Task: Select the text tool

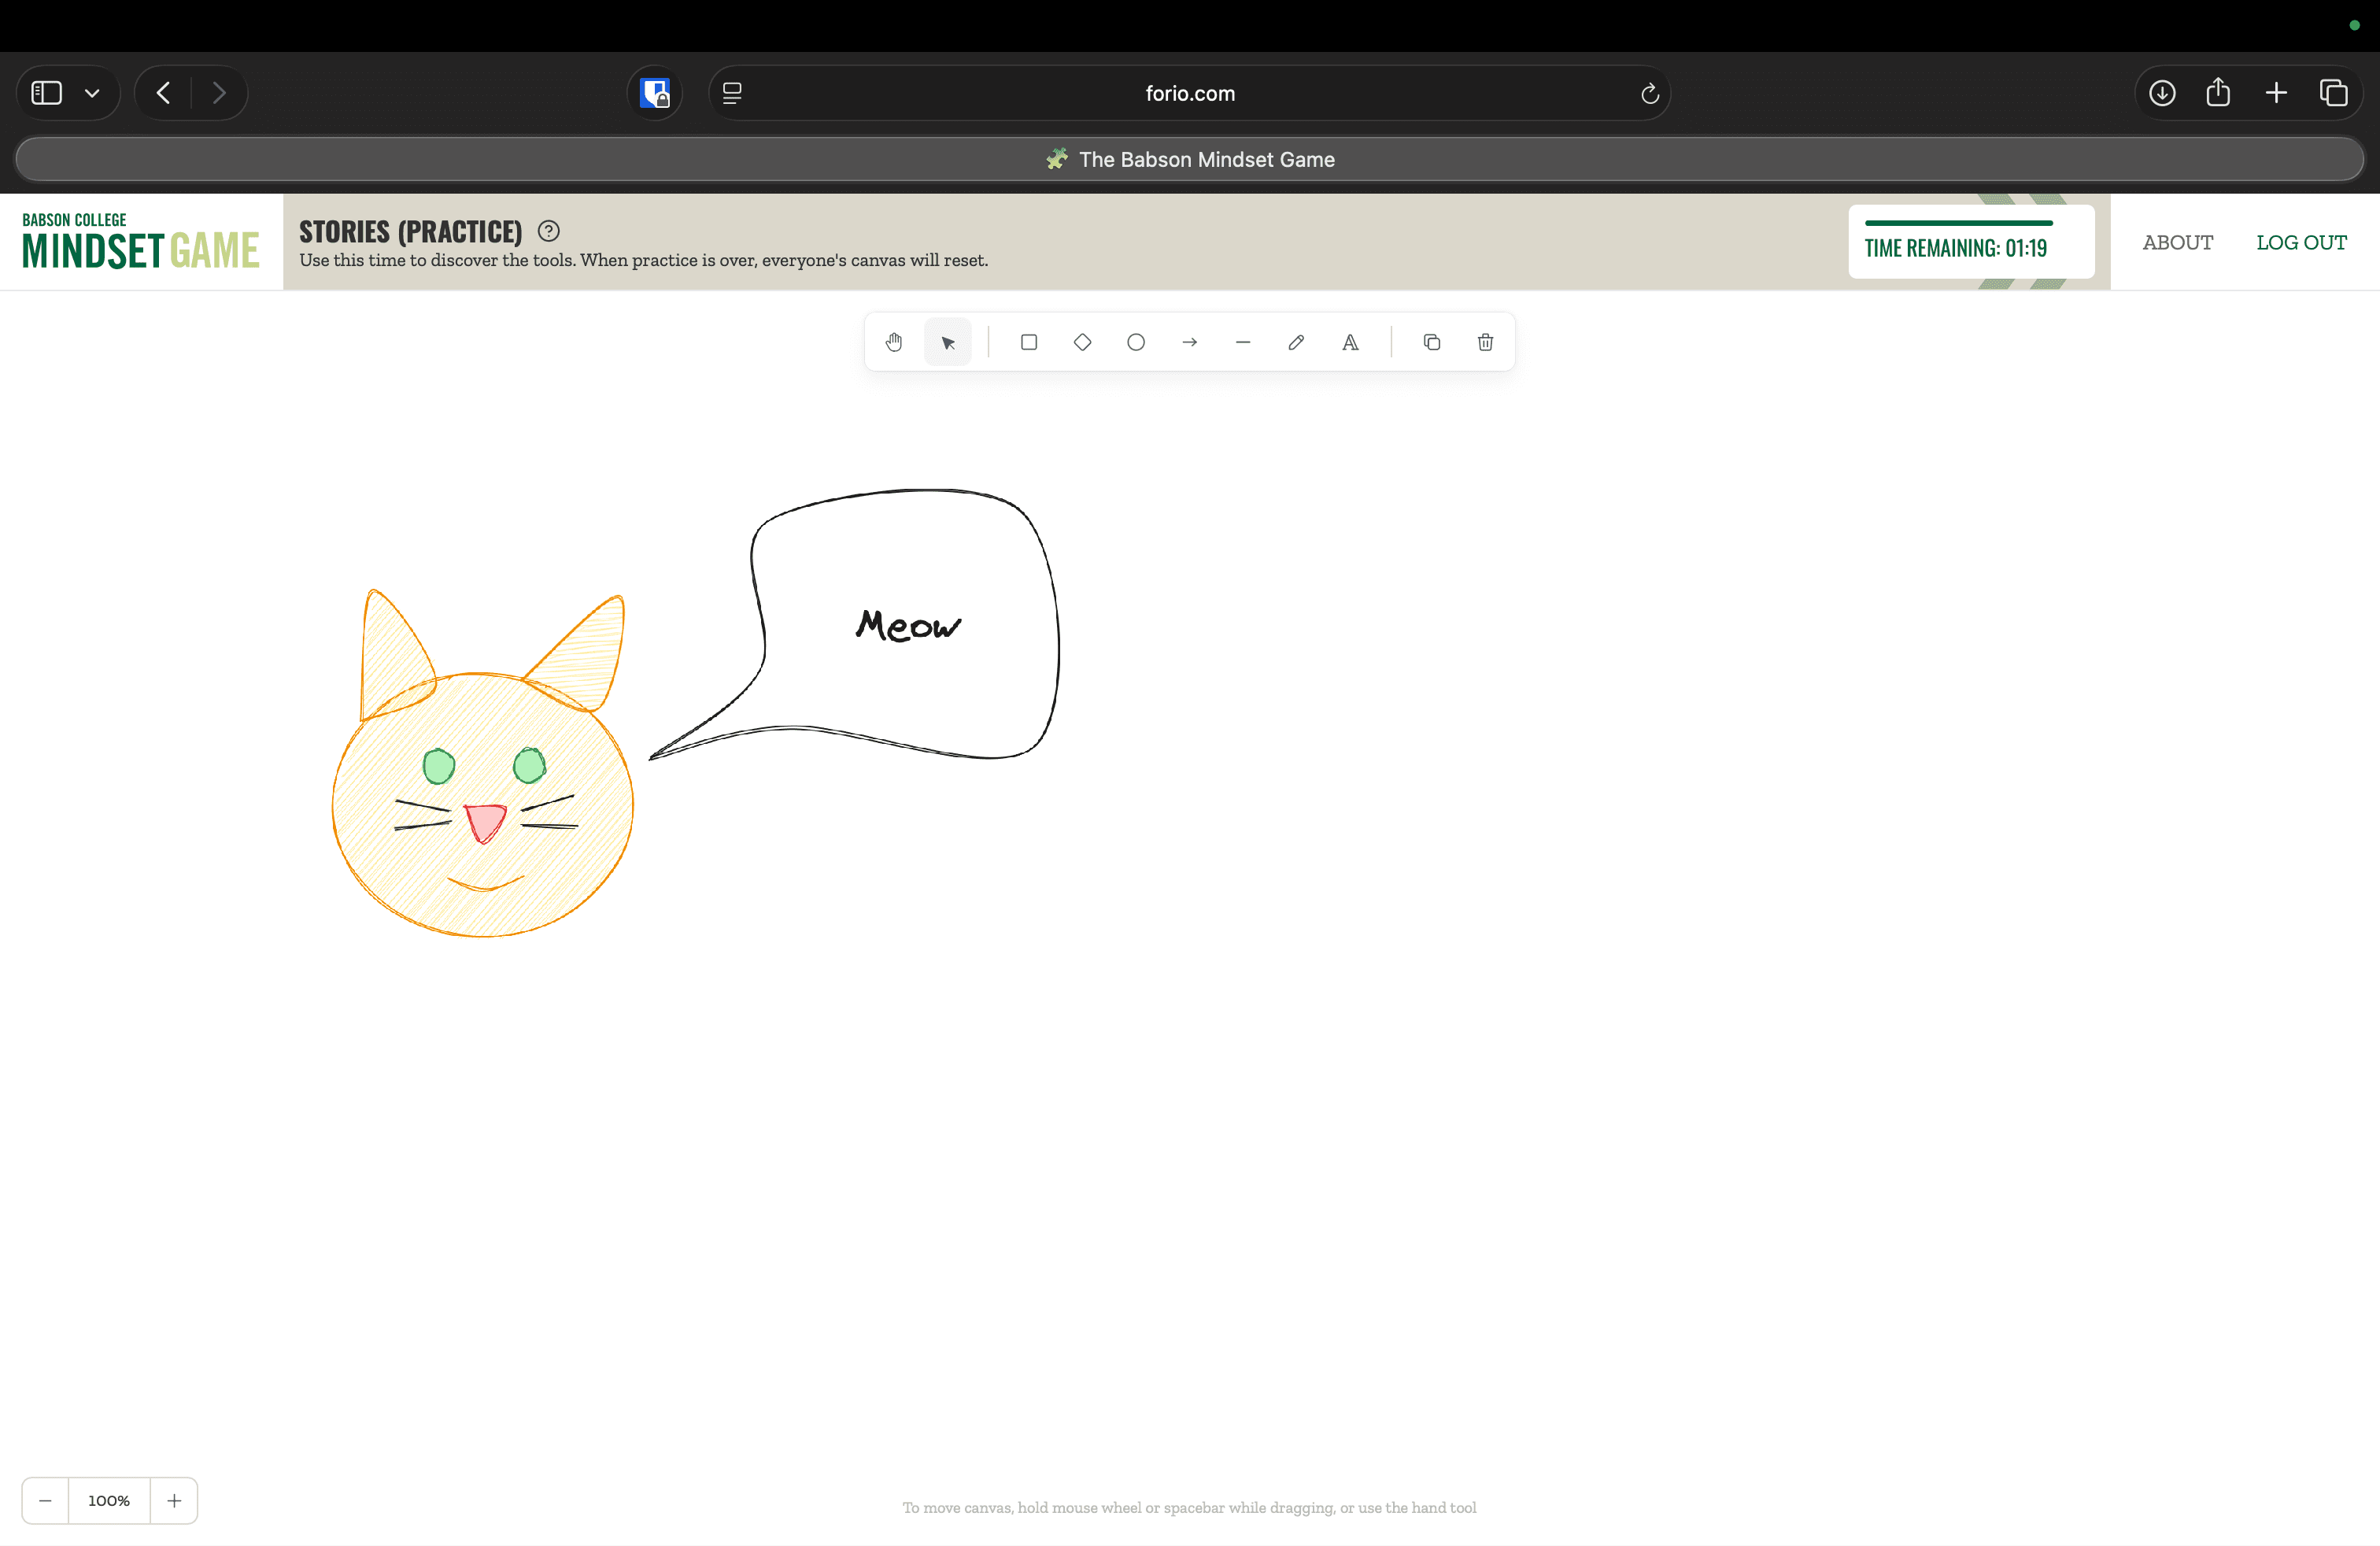Action: (1350, 342)
